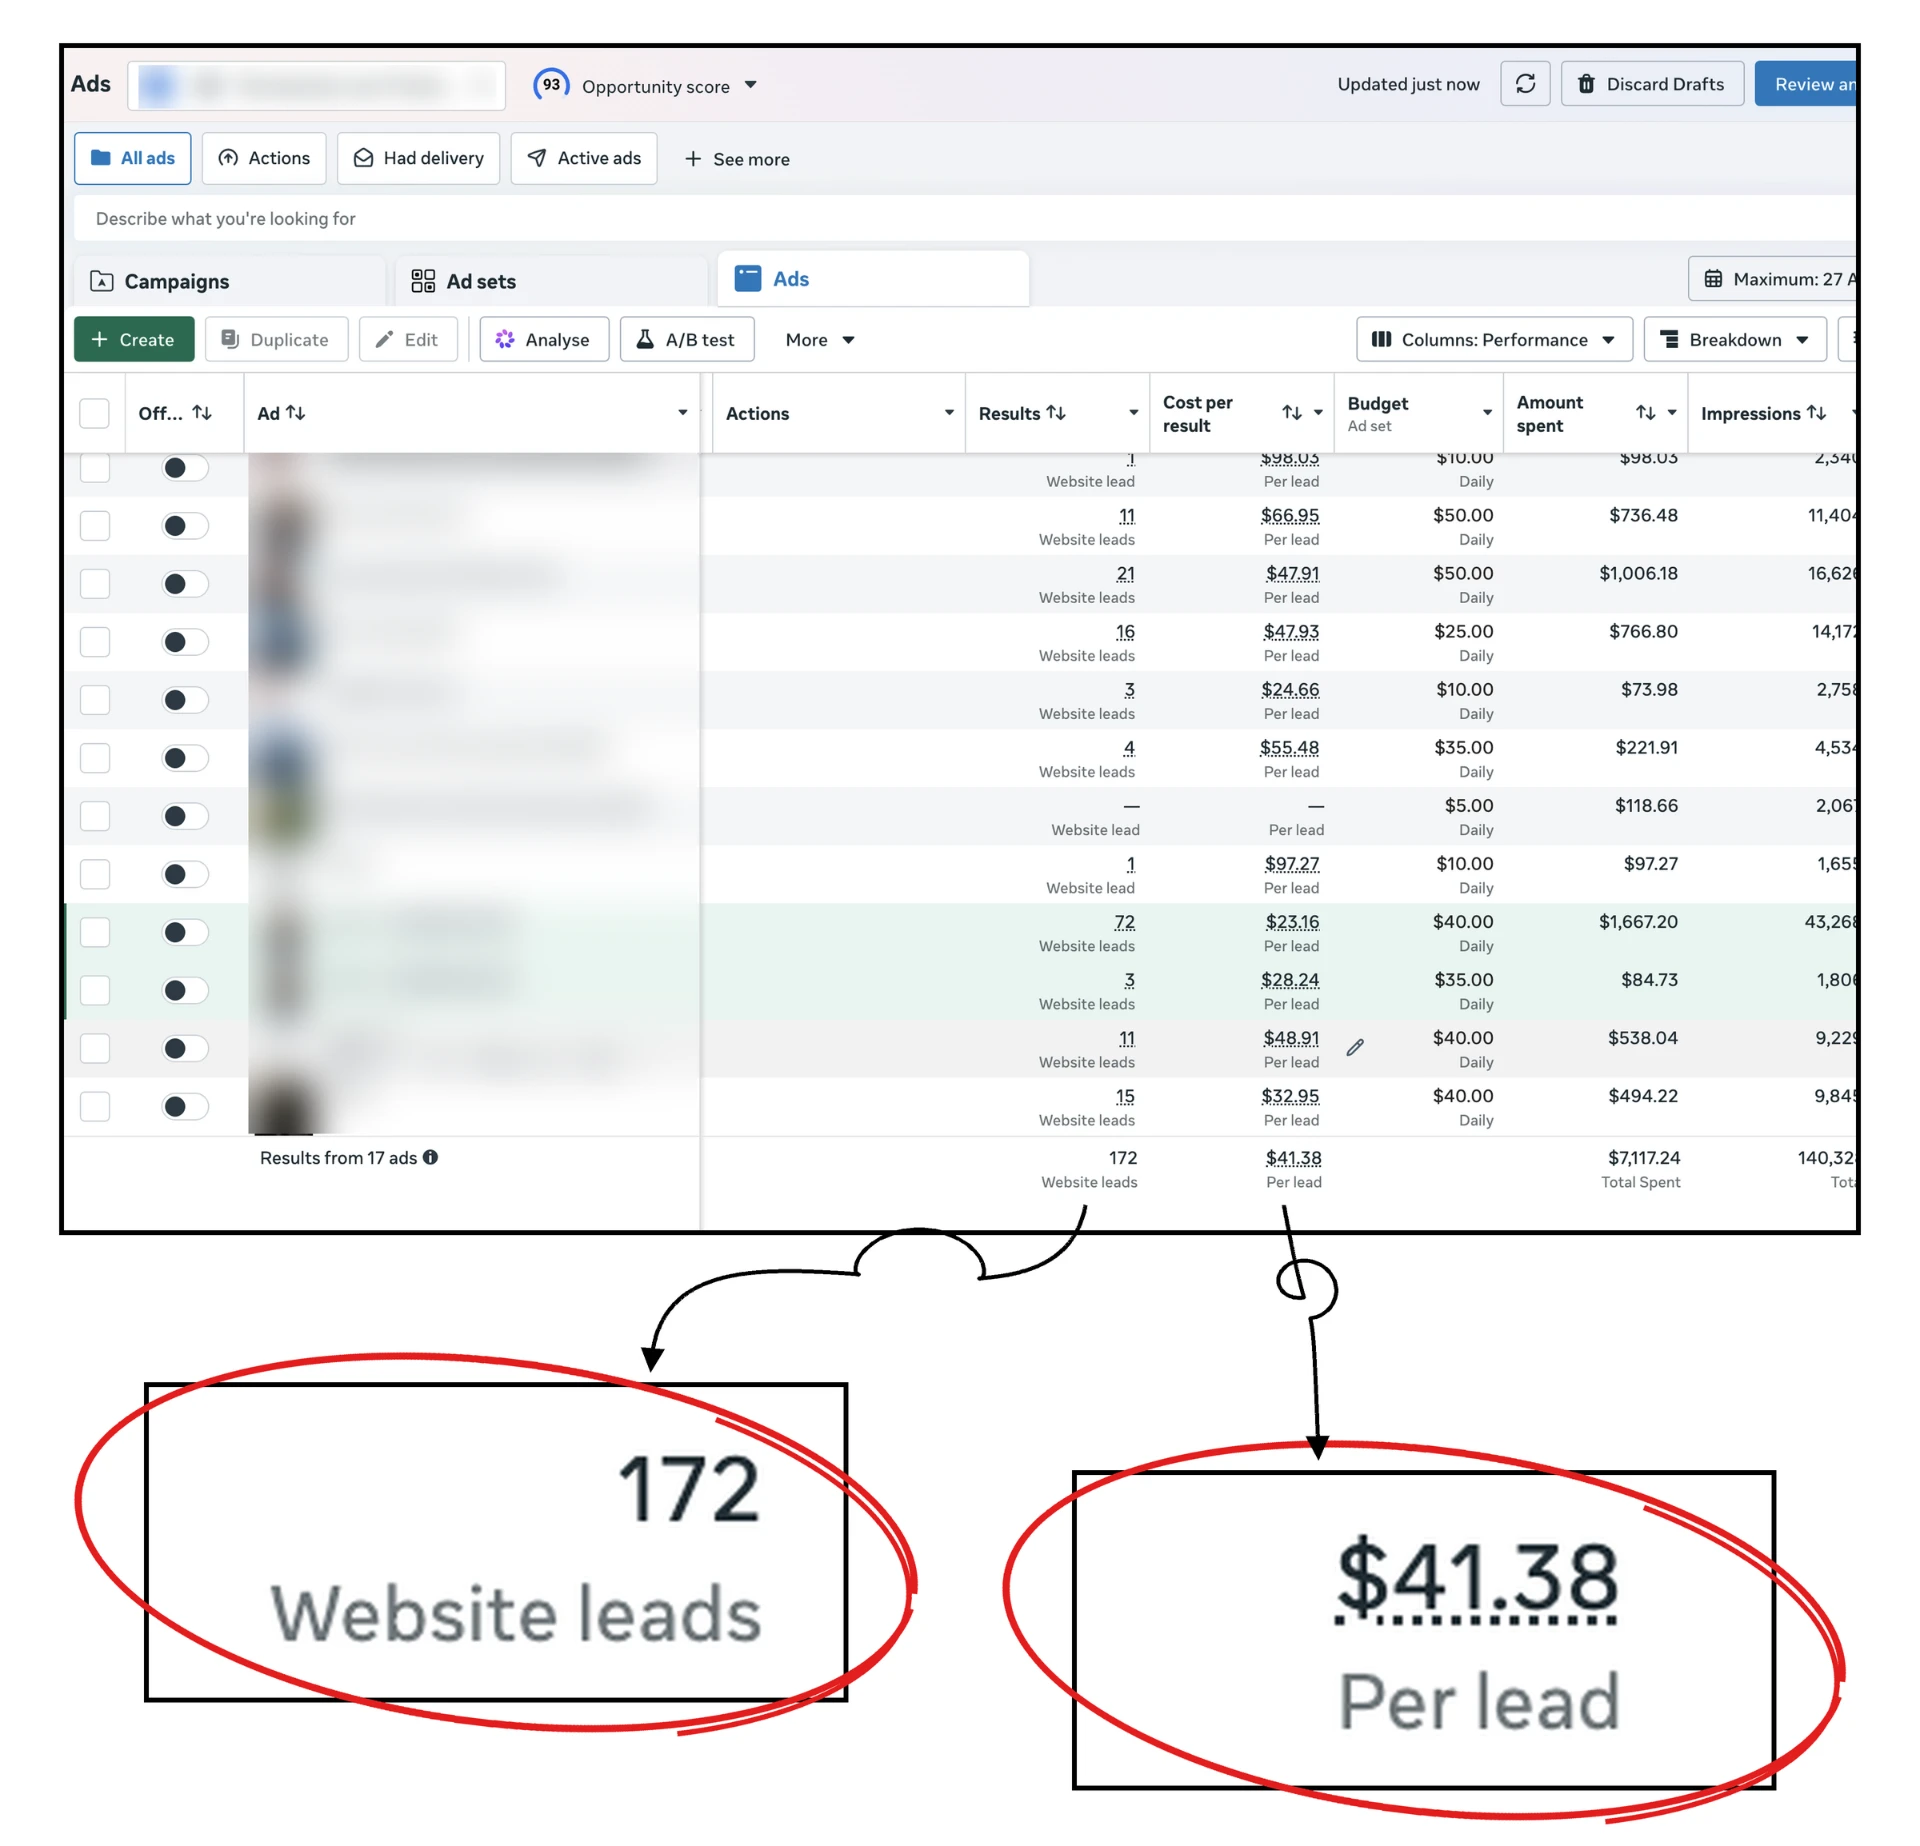The height and width of the screenshot is (1846, 1920).
Task: Click the Edit button
Action: 408,340
